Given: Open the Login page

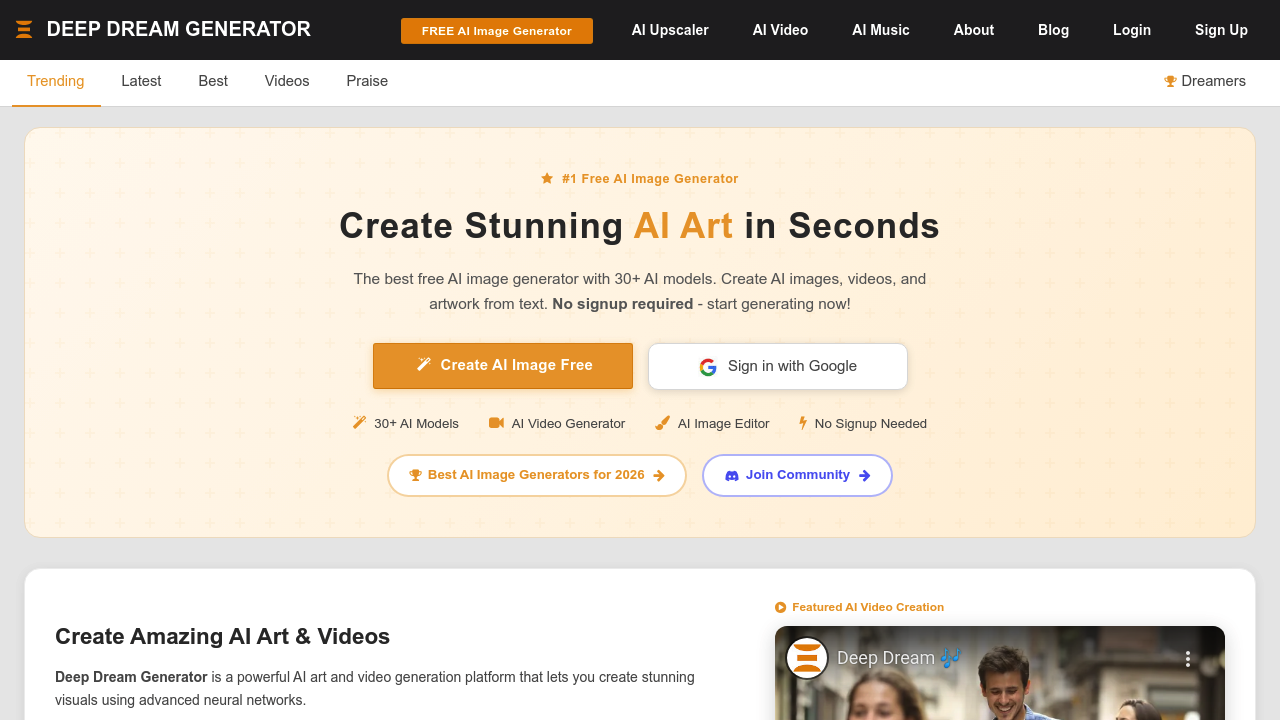Looking at the screenshot, I should click(x=1132, y=30).
